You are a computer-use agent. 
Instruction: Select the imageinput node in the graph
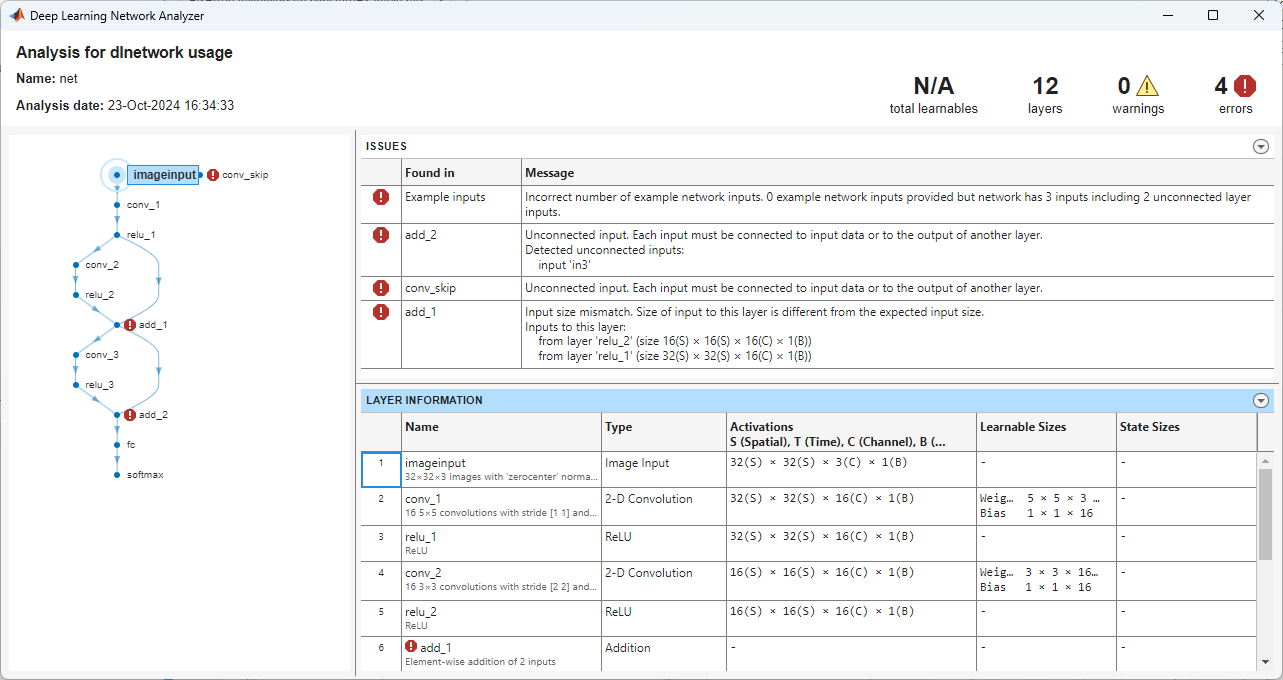(x=164, y=175)
